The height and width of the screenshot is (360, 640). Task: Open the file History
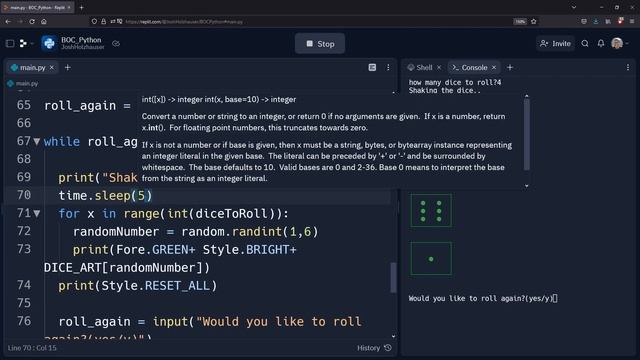pos(374,348)
